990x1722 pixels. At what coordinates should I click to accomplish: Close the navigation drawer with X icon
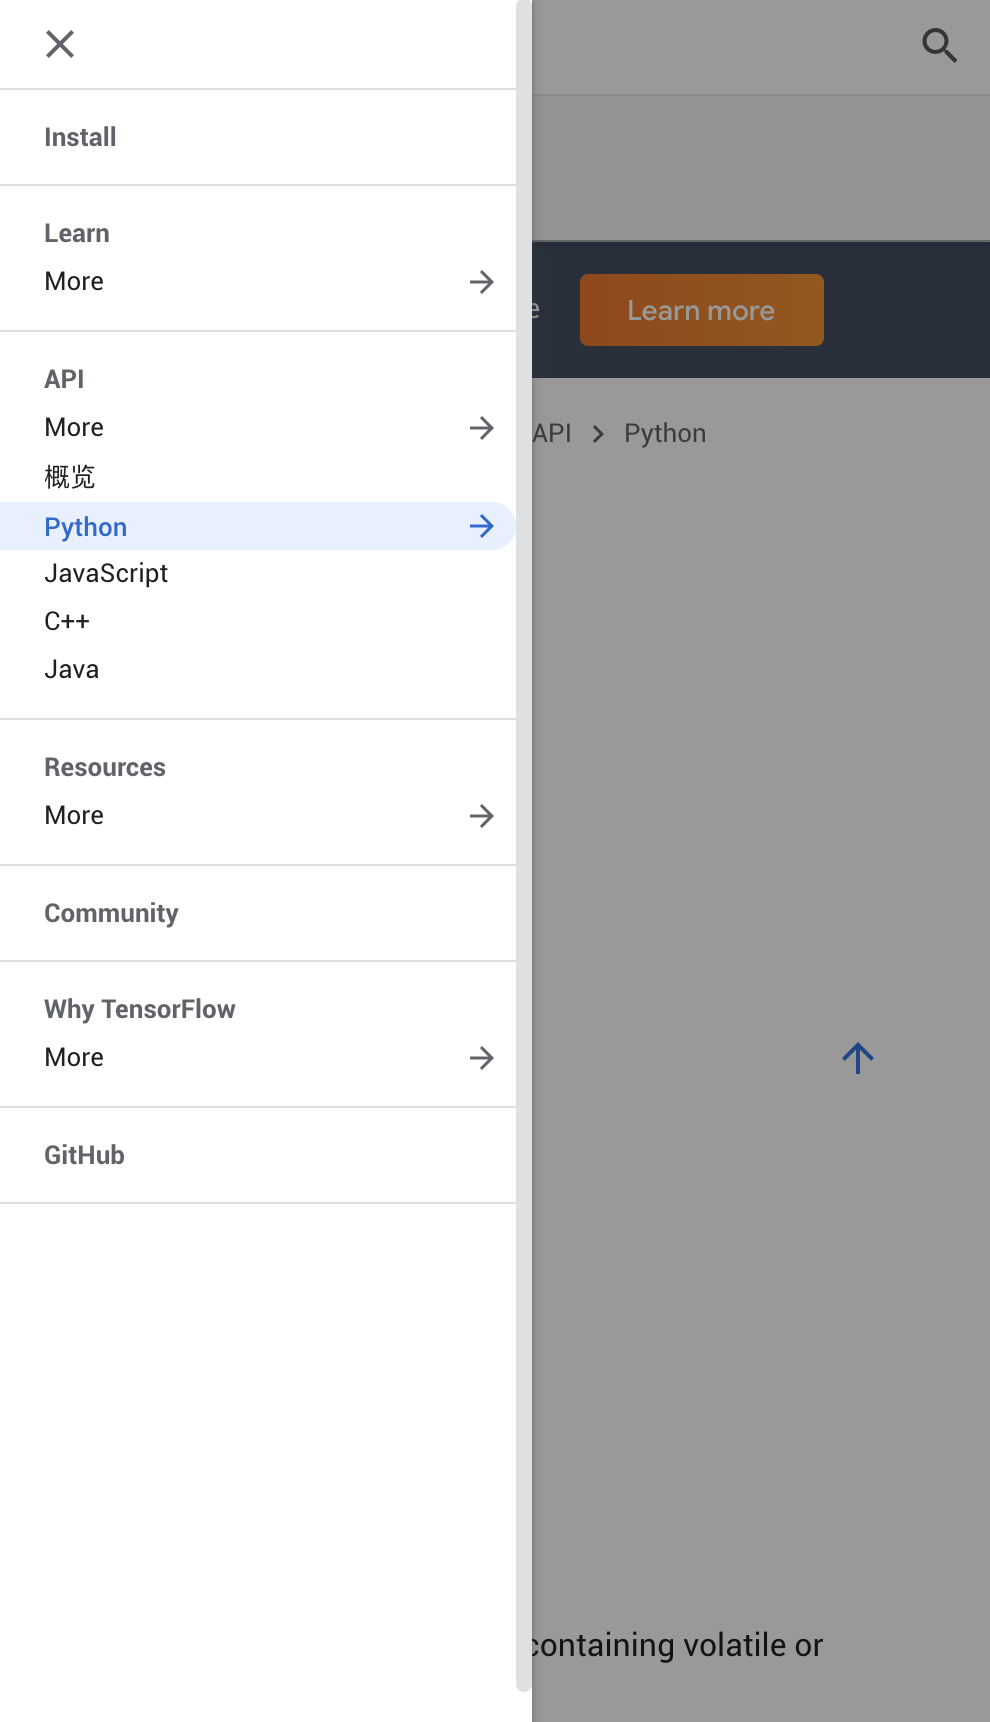(60, 44)
